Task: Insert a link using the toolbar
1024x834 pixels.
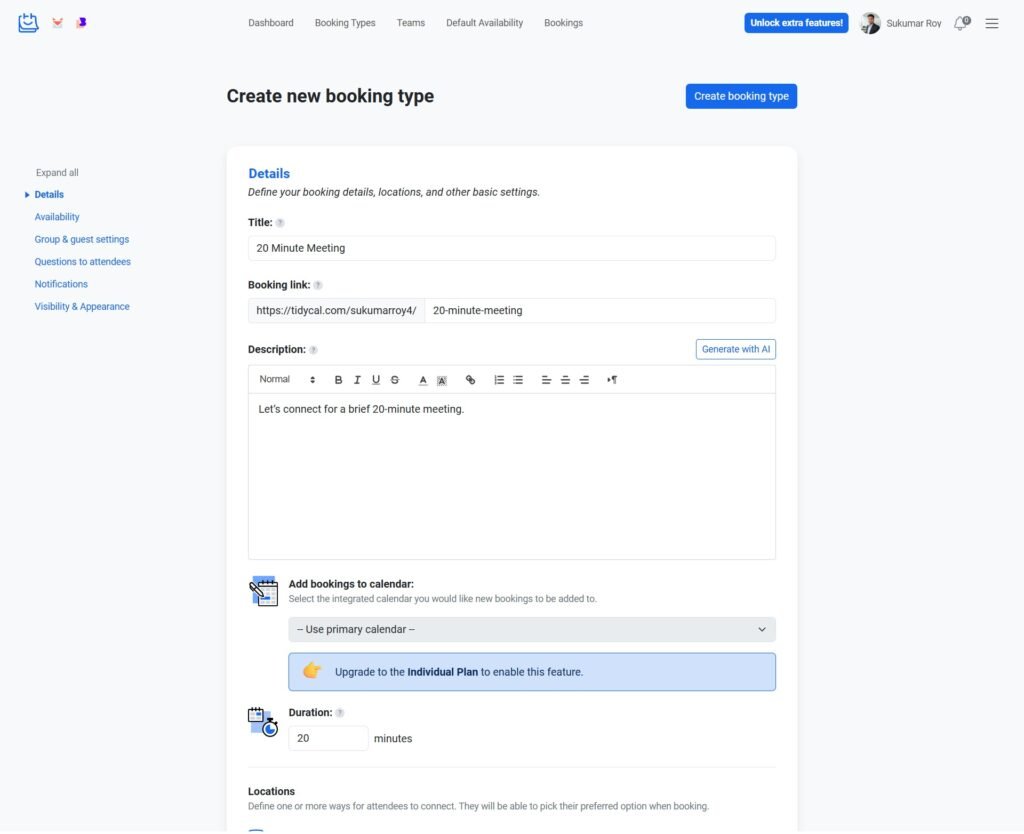Action: point(471,380)
